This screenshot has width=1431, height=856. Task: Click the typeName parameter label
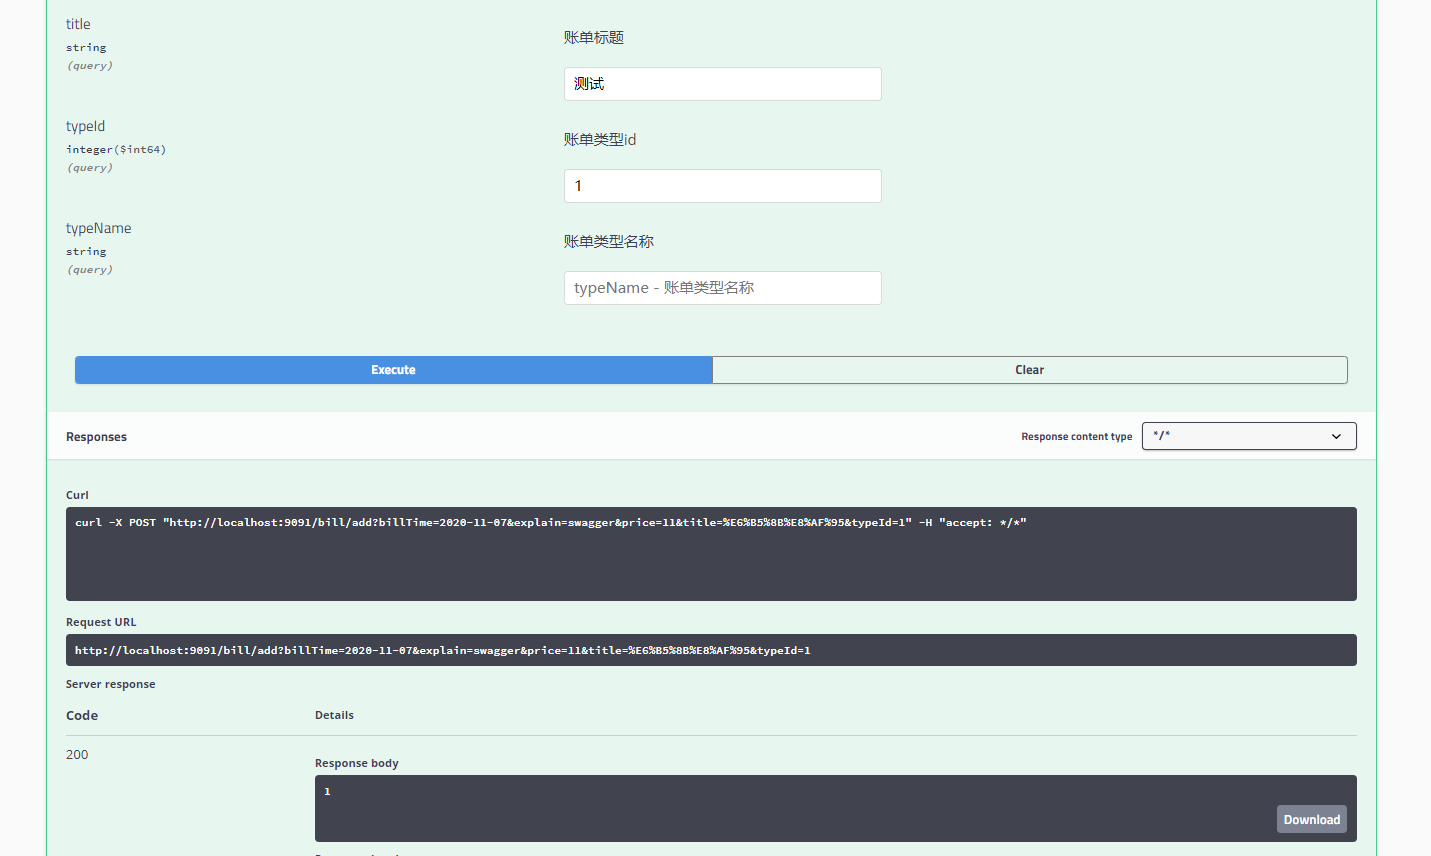tap(98, 228)
